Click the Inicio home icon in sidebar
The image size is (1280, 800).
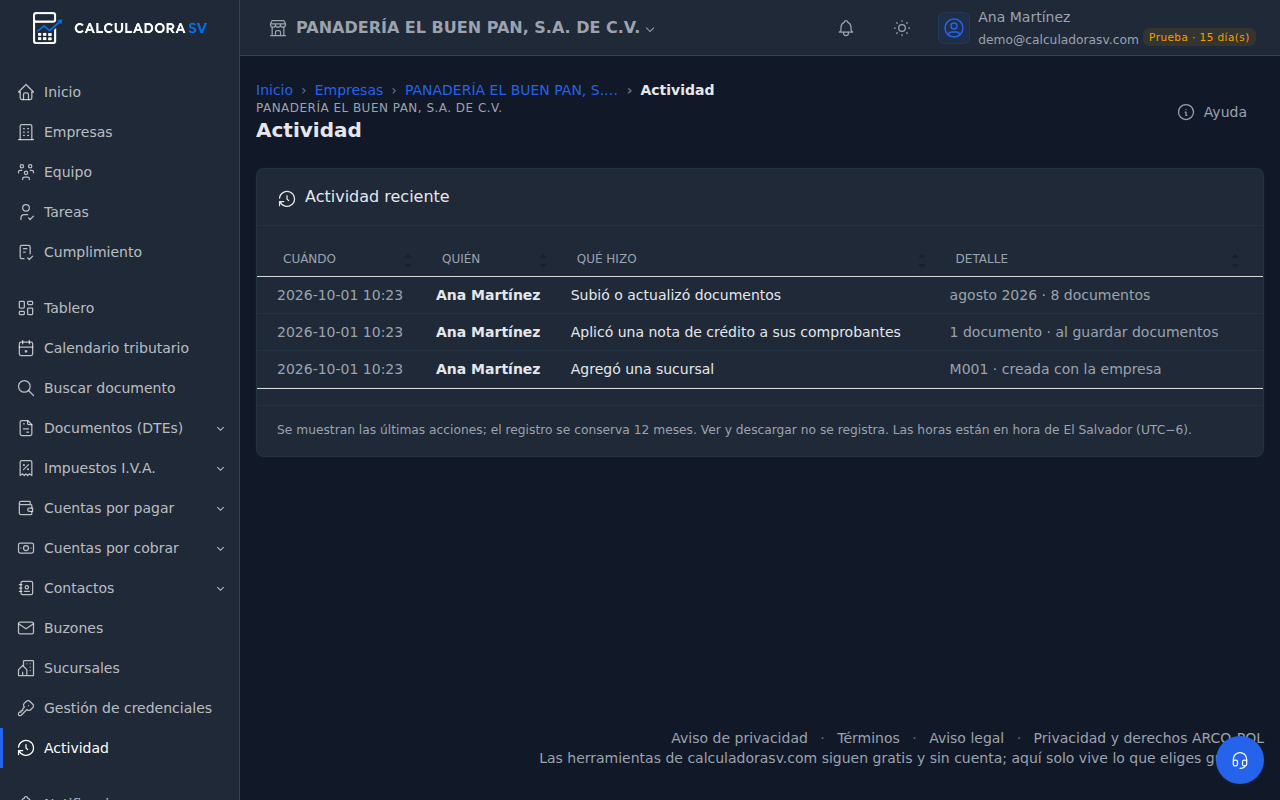(26, 92)
